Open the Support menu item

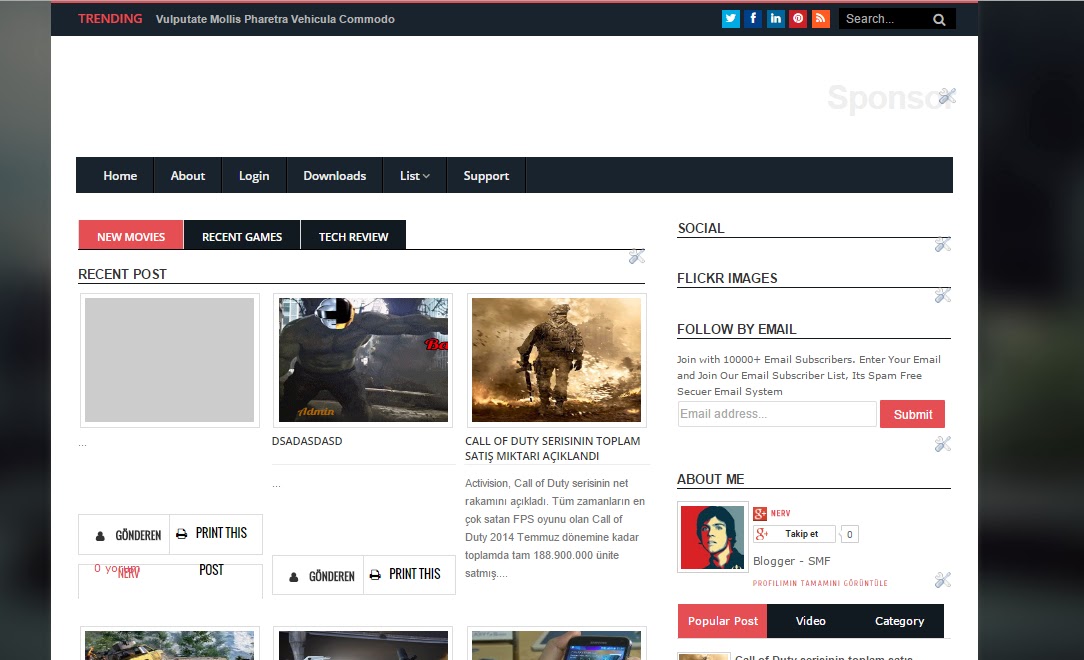pyautogui.click(x=486, y=176)
